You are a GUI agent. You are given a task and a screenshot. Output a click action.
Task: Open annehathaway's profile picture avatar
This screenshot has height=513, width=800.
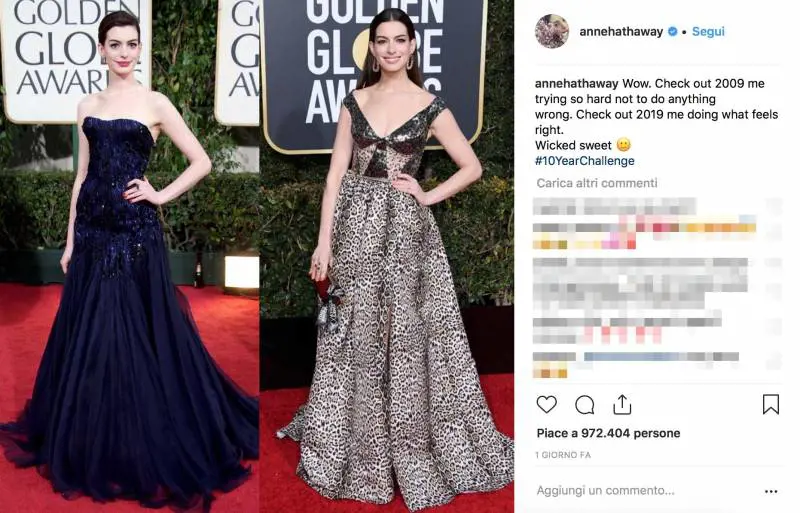coord(552,31)
